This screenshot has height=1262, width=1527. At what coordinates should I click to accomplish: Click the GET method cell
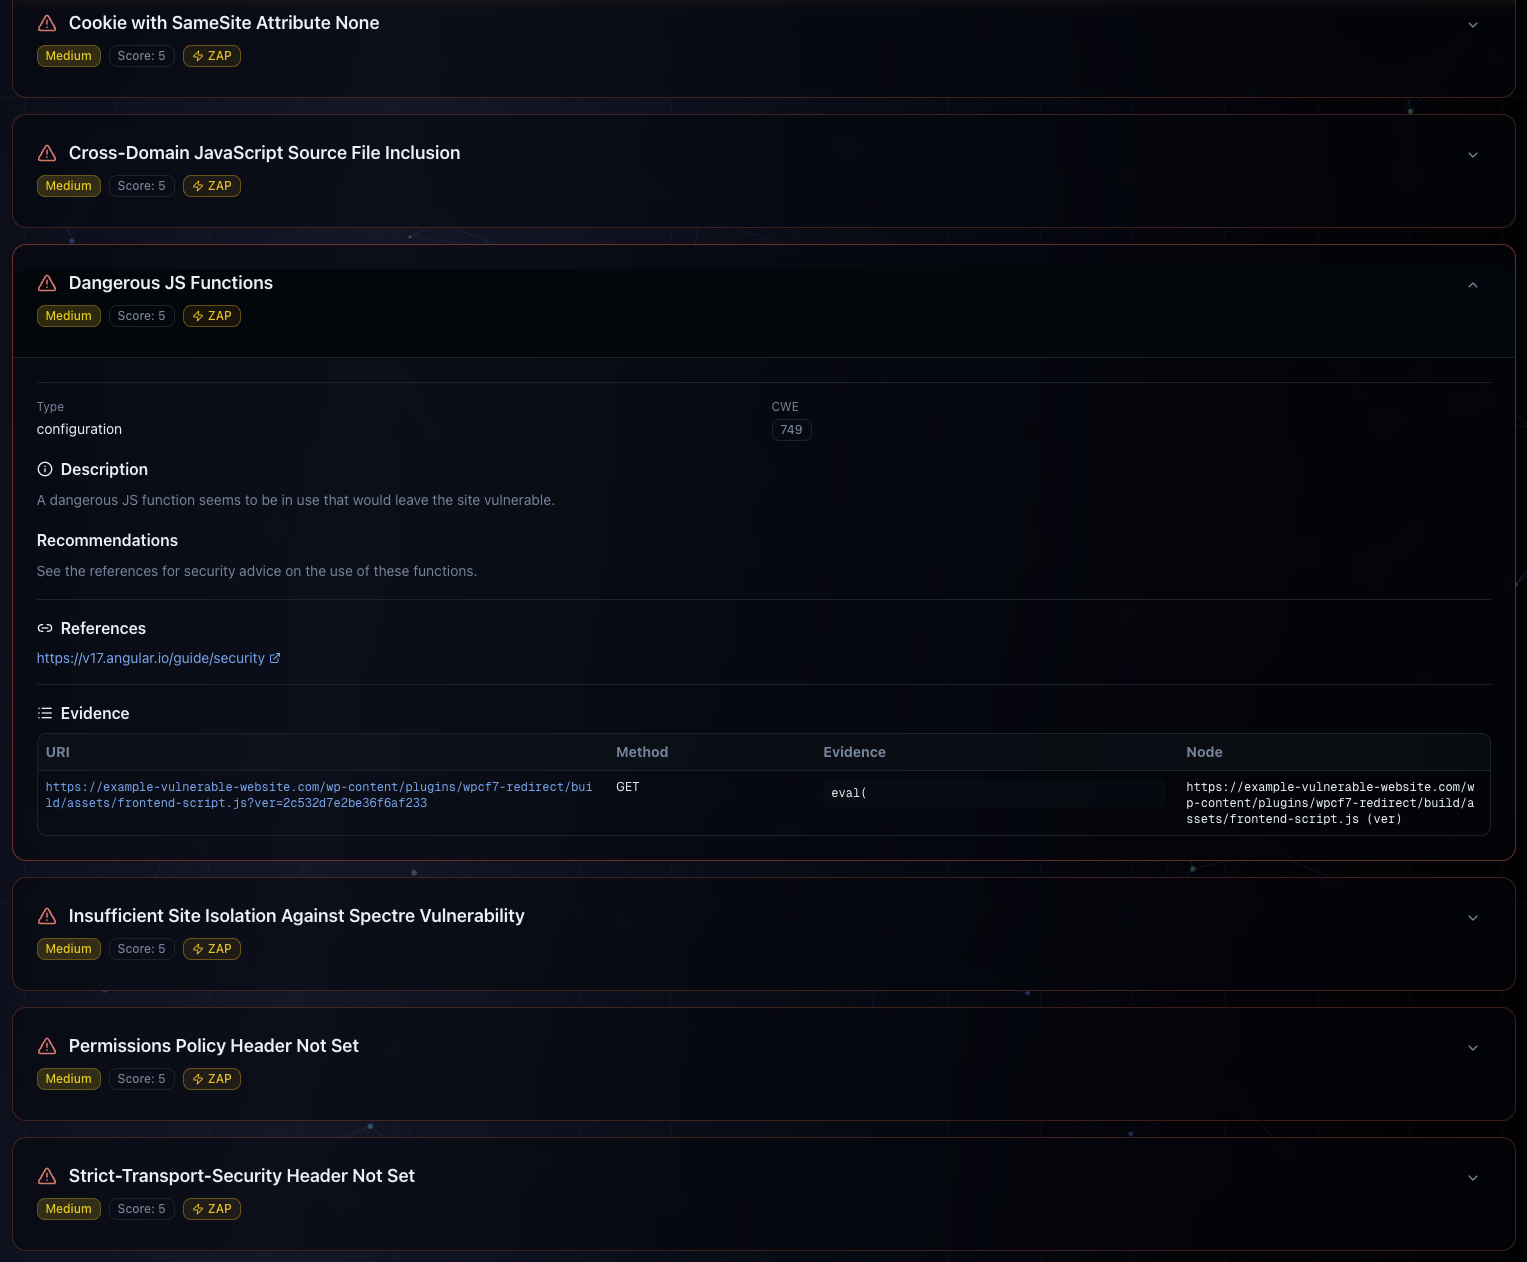click(628, 787)
